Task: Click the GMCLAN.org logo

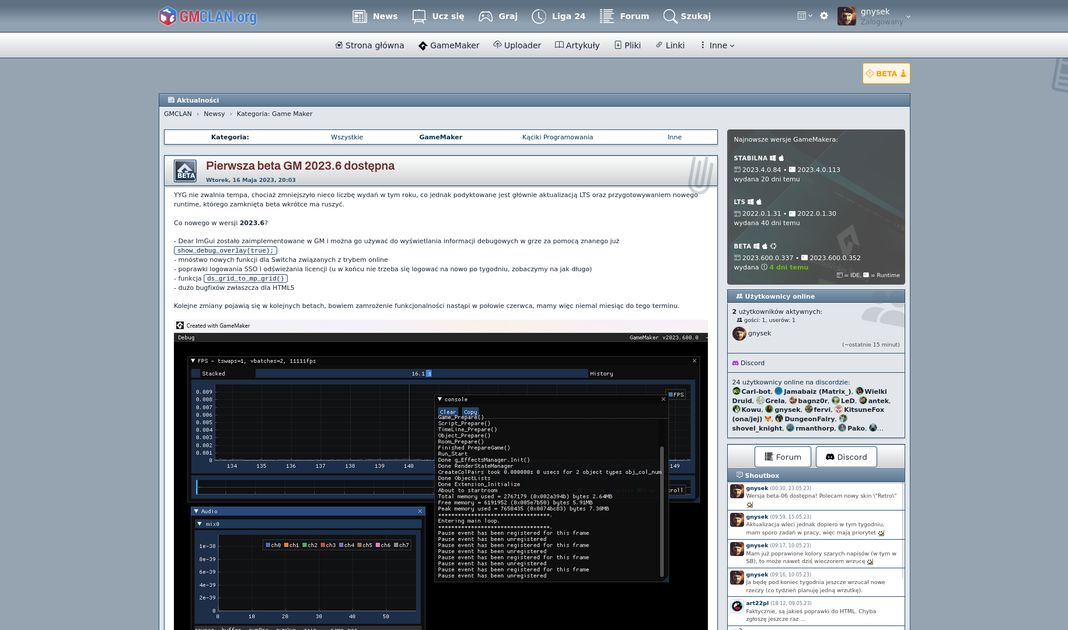Action: tap(207, 16)
